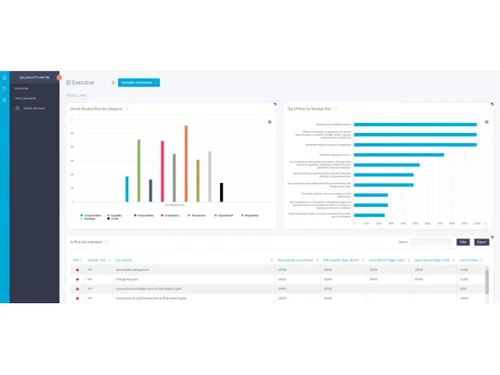Open info icon beside Top 10 Risks title
Screen dimensions: 500x375
(336, 109)
